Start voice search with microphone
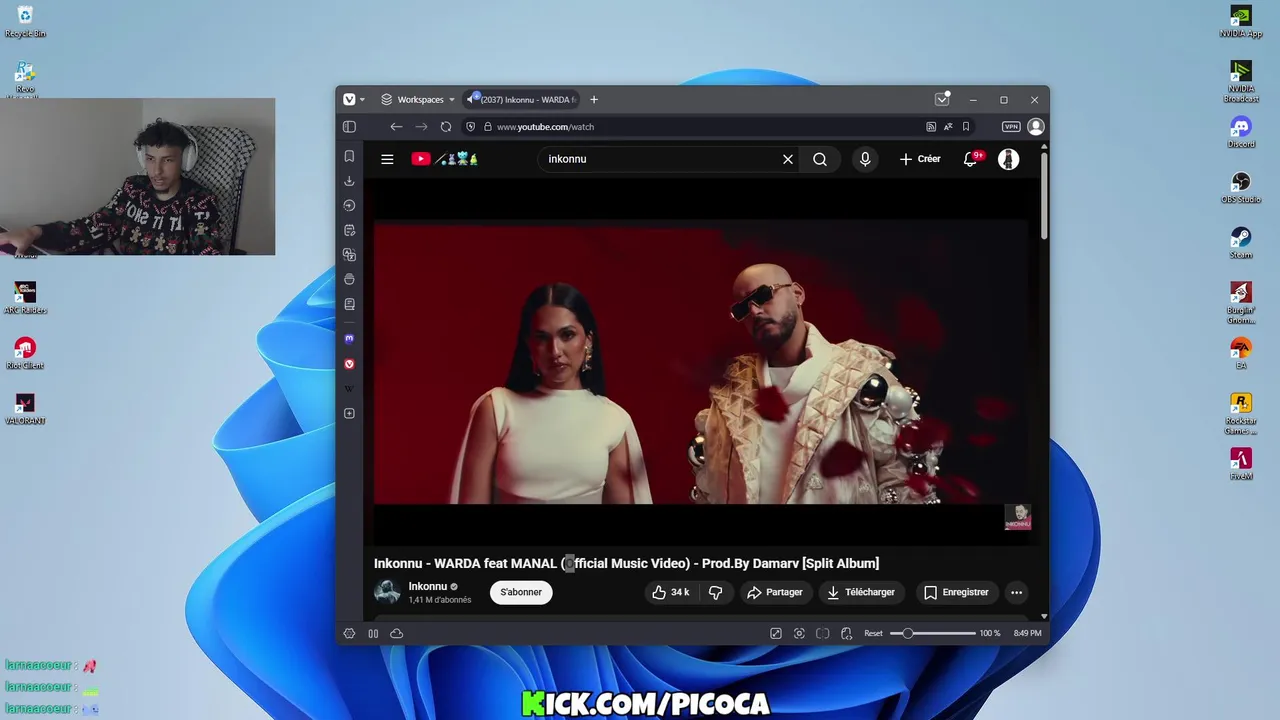The image size is (1280, 720). coord(865,159)
